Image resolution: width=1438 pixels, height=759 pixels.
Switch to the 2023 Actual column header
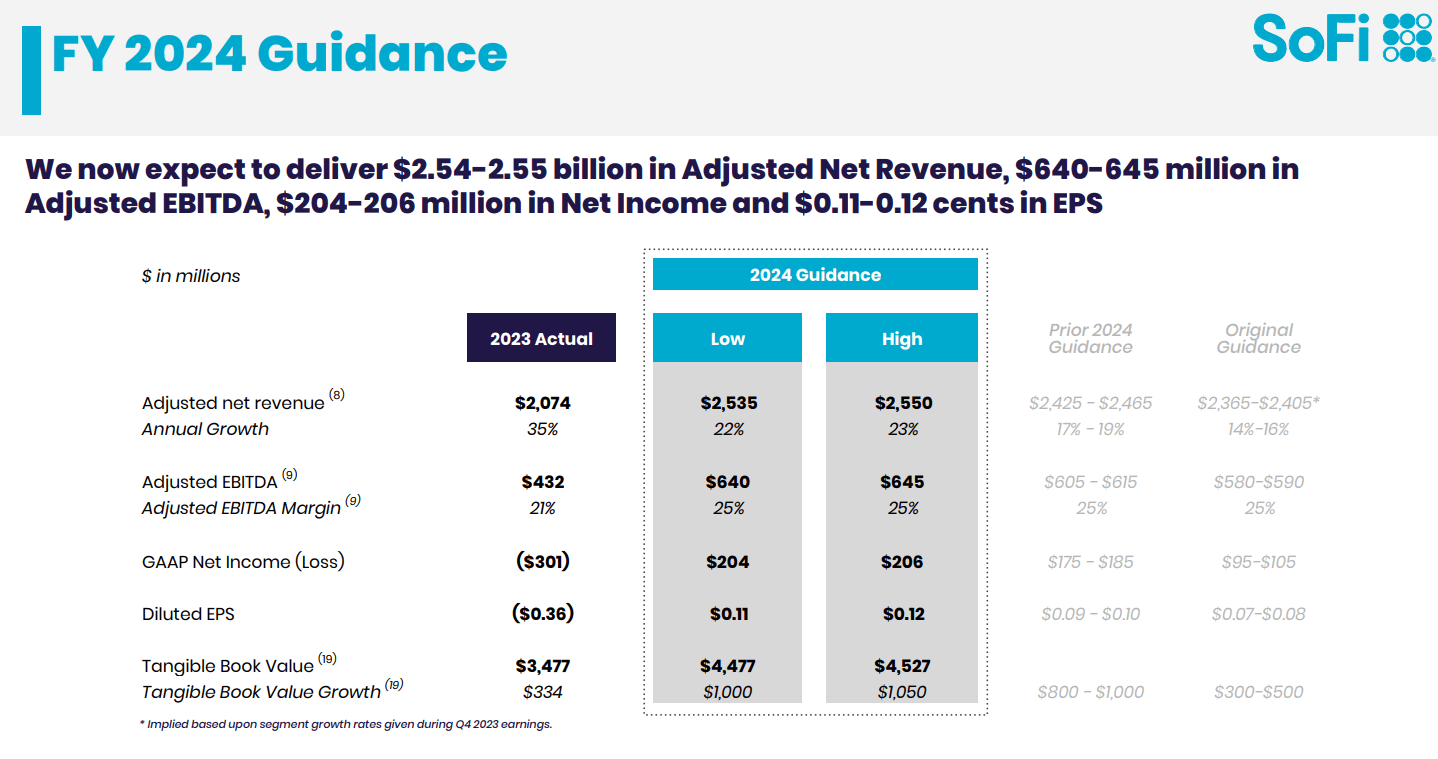[x=541, y=337]
